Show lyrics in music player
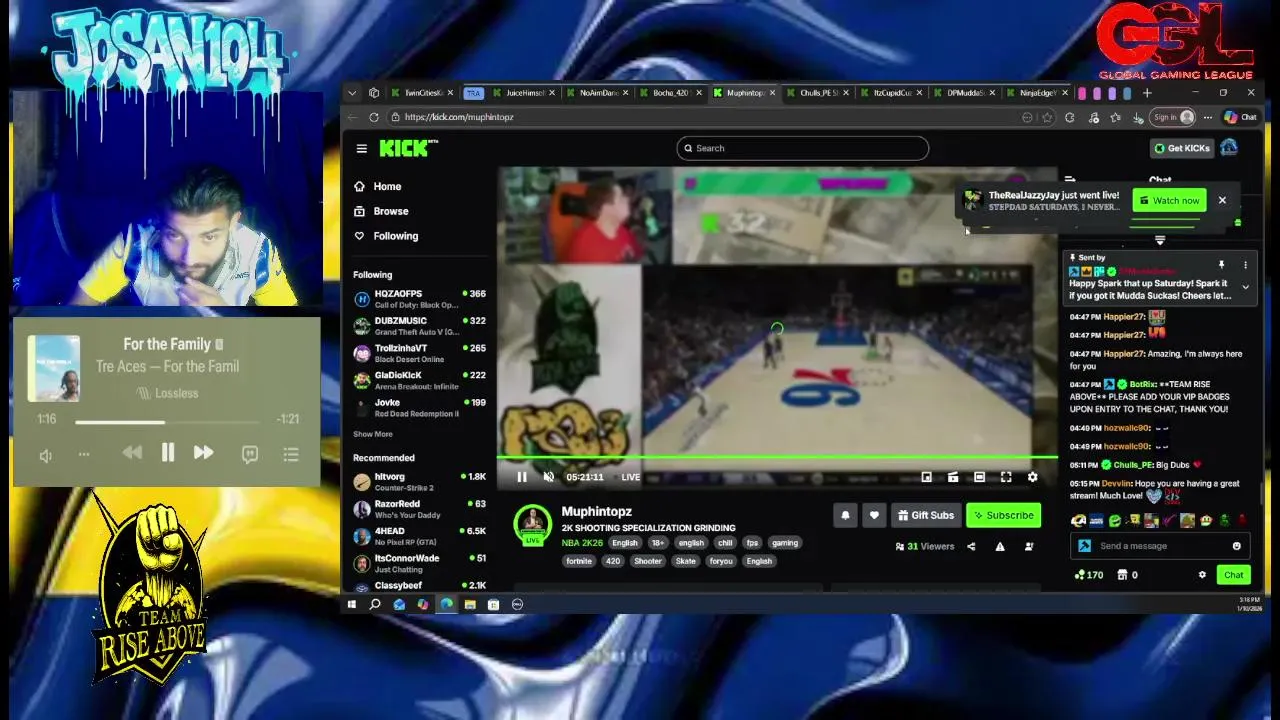 tap(250, 454)
